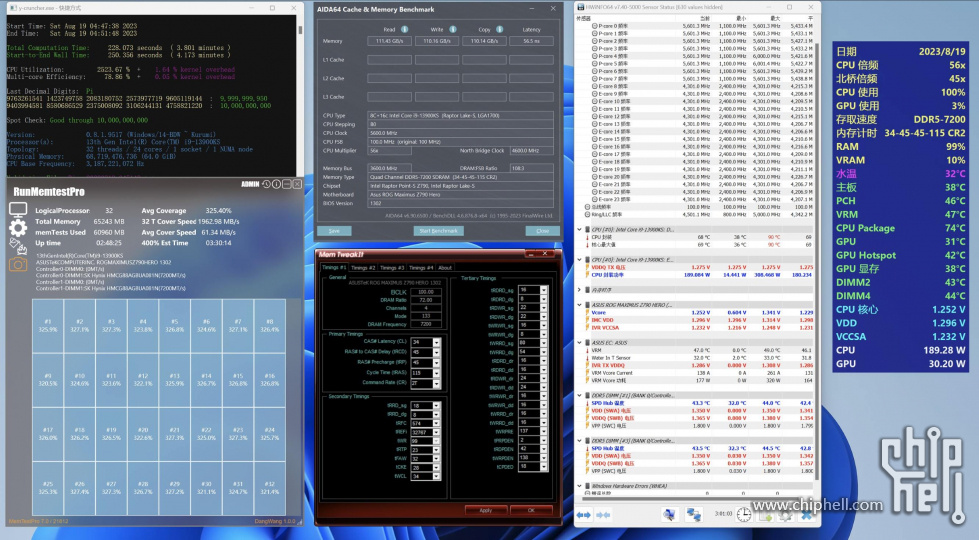Click the expand arrows icon in HWiNFO toolbar

click(x=584, y=515)
